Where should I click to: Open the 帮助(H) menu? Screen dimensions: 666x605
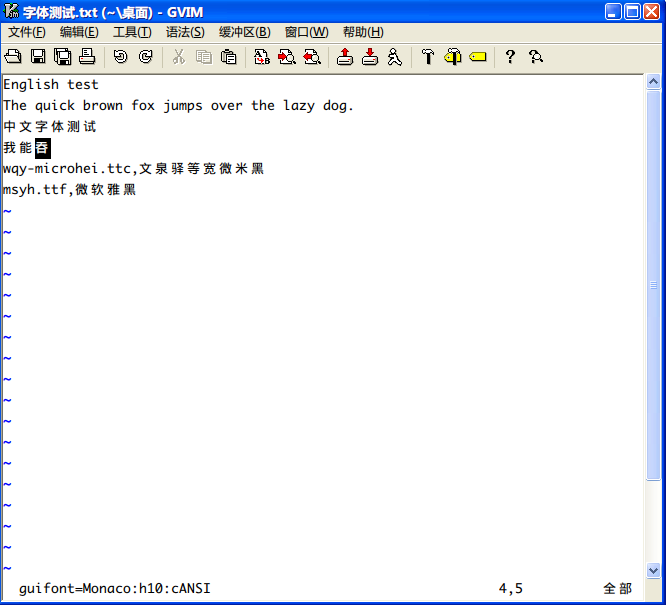[x=363, y=32]
